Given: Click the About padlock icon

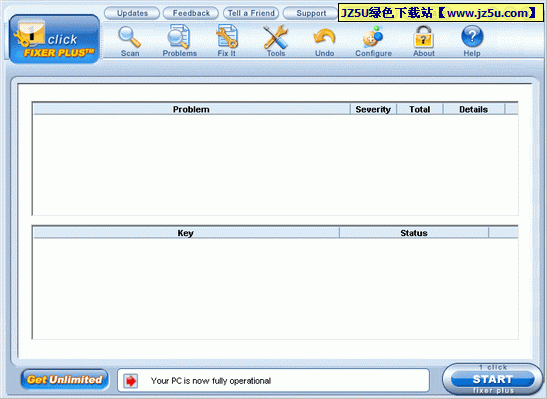Looking at the screenshot, I should click(423, 37).
